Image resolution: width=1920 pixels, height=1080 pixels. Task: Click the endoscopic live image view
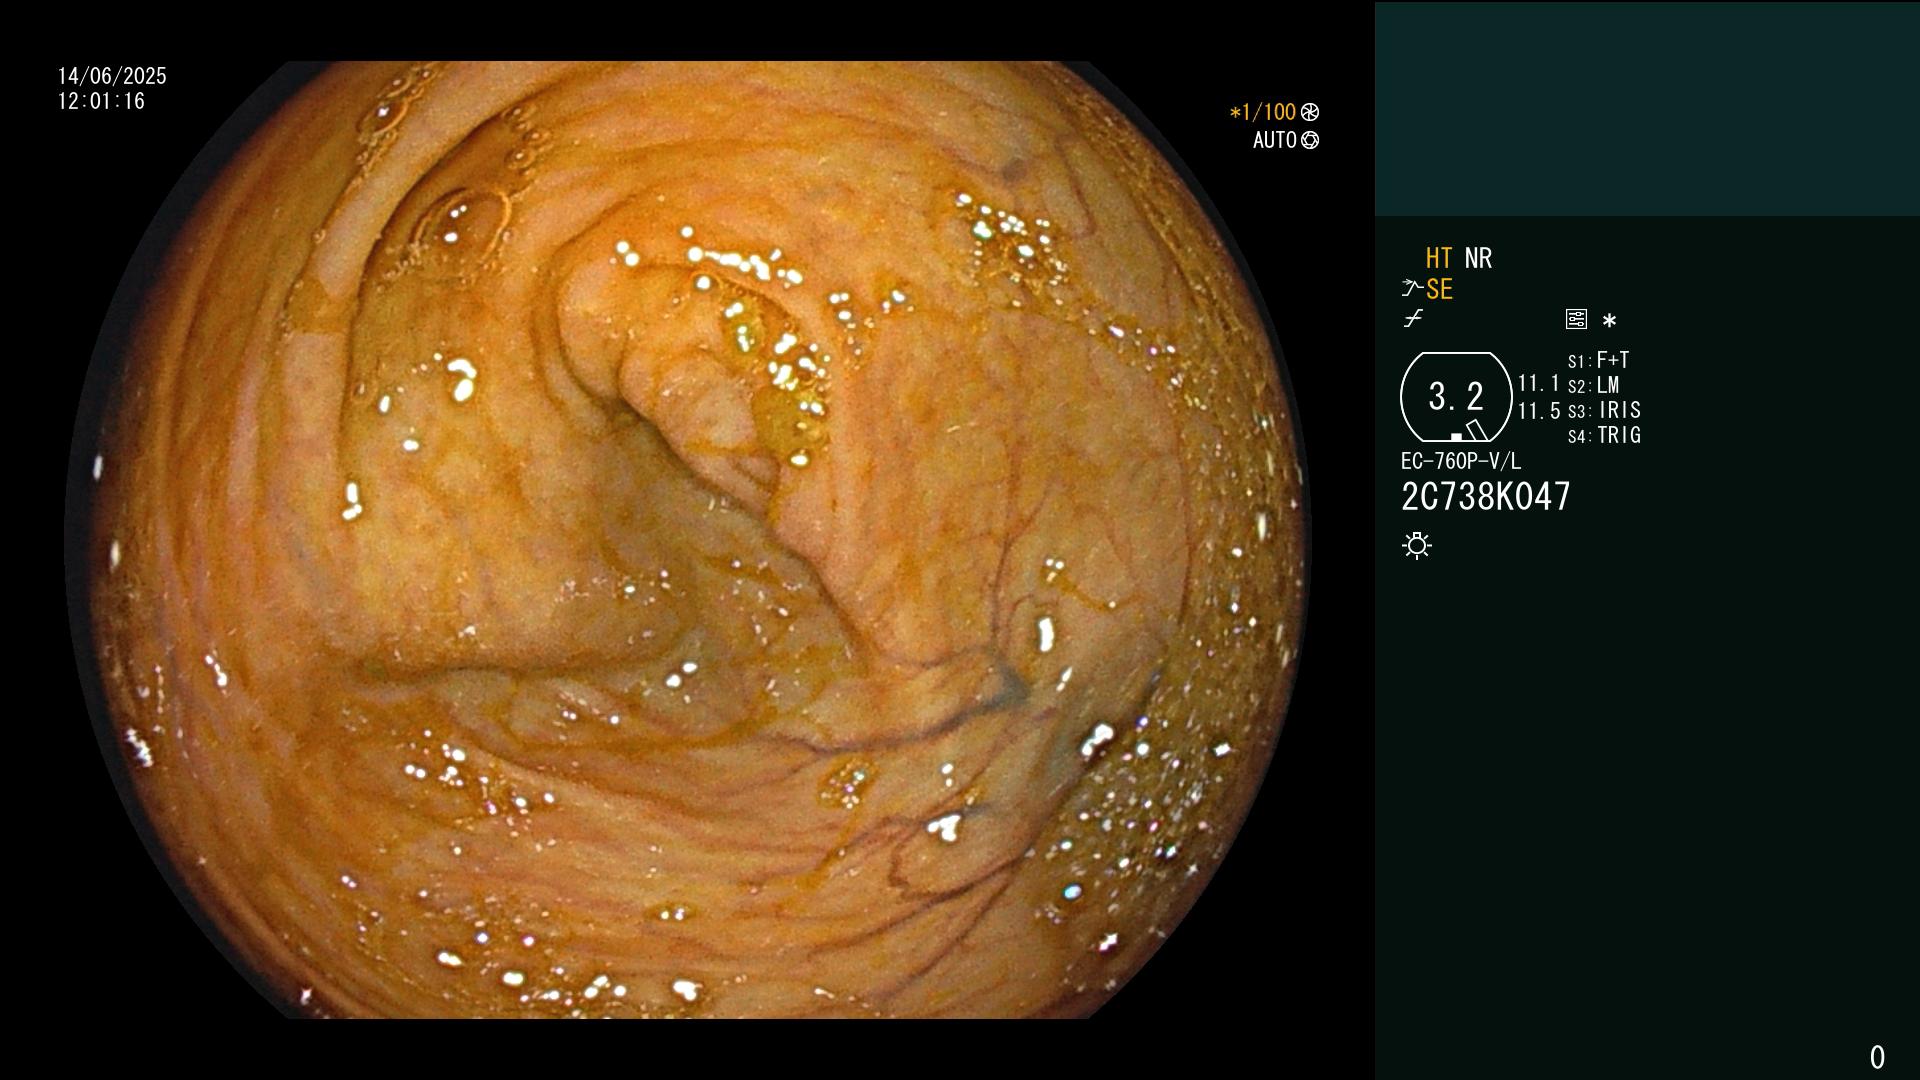[x=687, y=540]
